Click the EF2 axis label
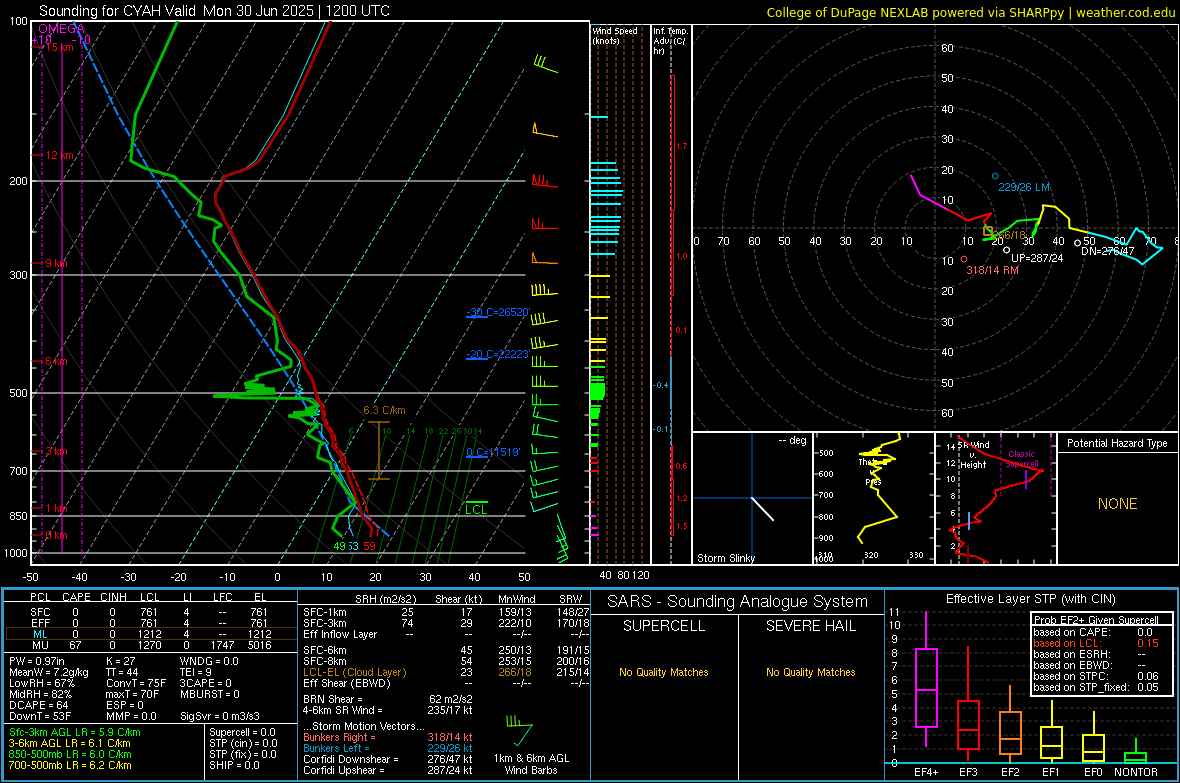Viewport: 1180px width, 783px height. 1010,772
